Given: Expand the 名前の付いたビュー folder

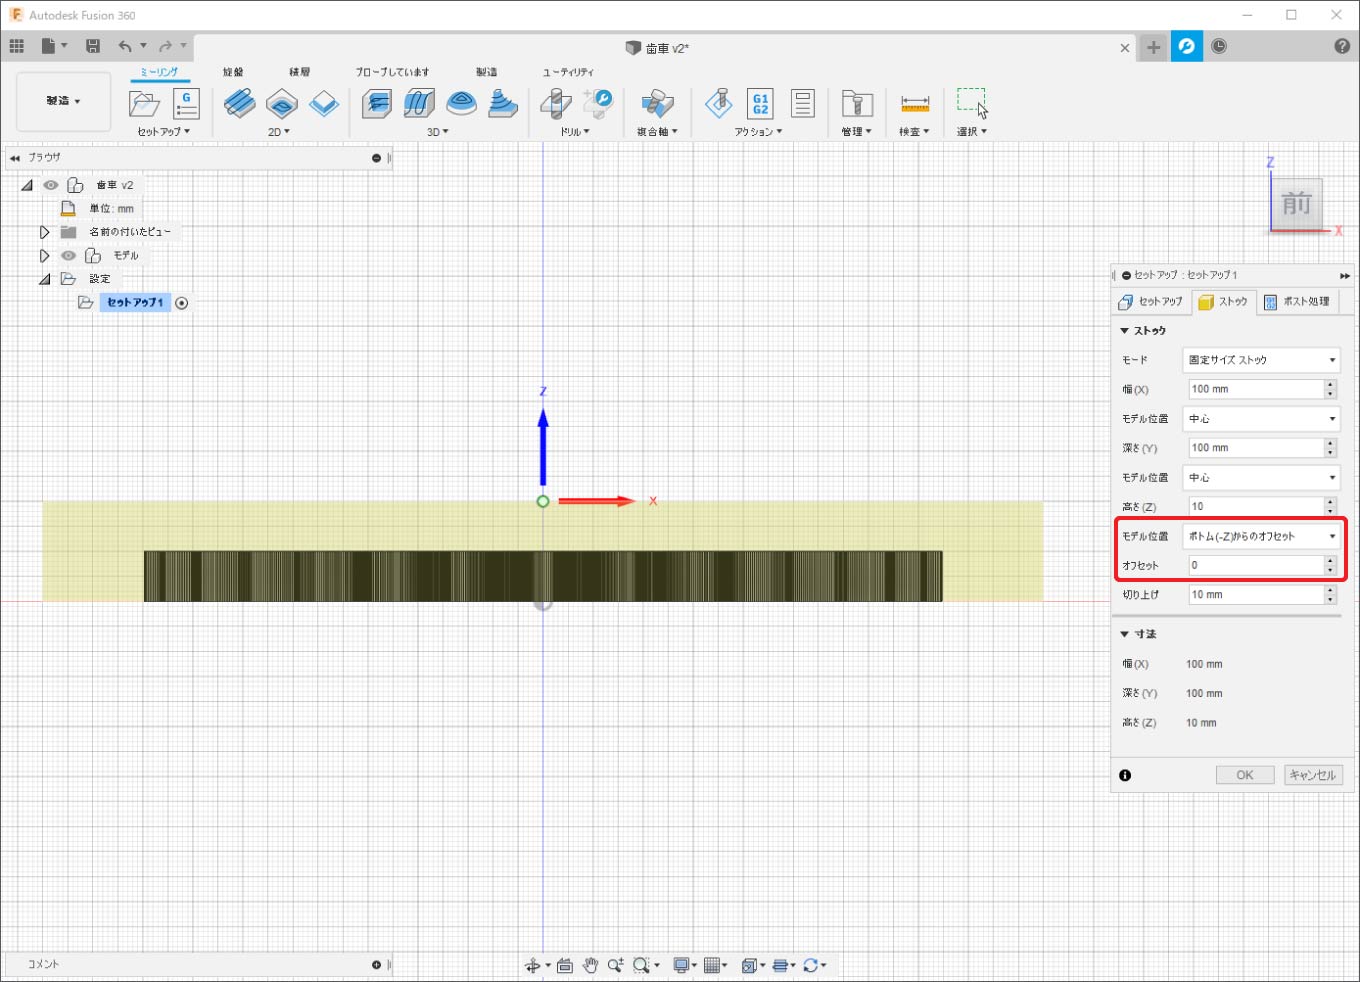Looking at the screenshot, I should 44,232.
